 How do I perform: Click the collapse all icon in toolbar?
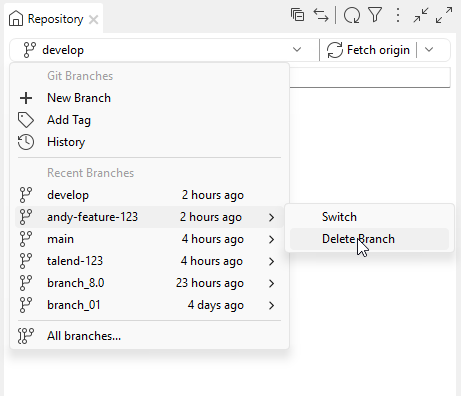coord(297,15)
